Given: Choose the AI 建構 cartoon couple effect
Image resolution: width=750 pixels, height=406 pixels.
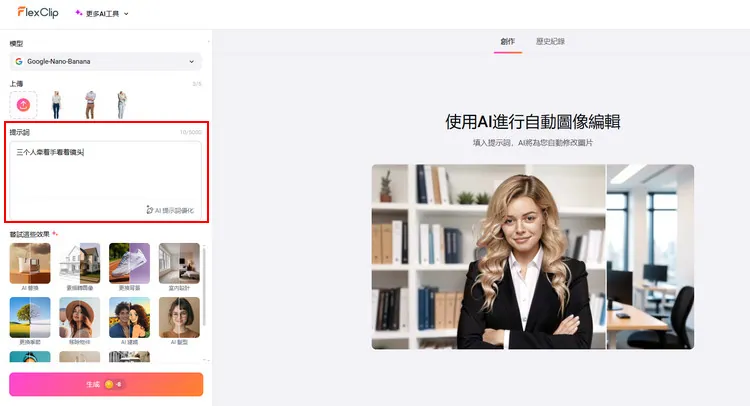Looking at the screenshot, I should [x=129, y=319].
